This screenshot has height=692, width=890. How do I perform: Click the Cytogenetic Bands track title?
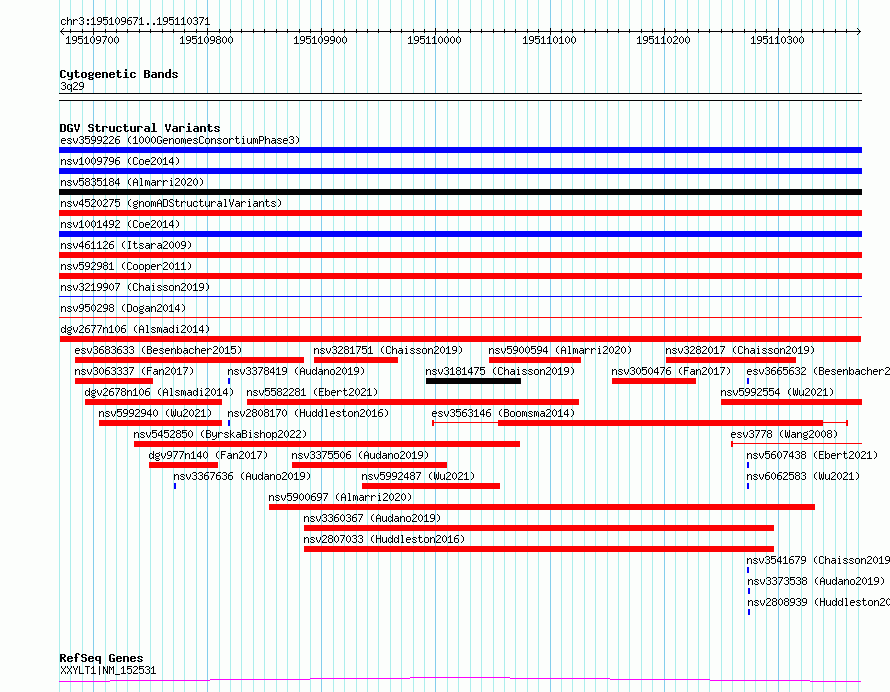[119, 74]
